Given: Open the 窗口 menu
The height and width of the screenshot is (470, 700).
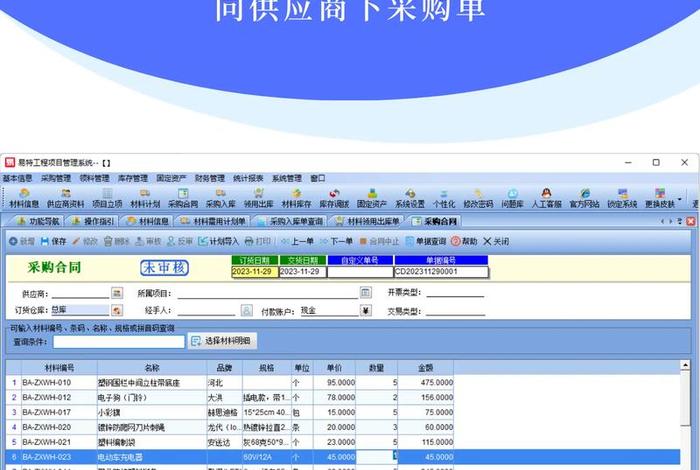Looking at the screenshot, I should 318,178.
